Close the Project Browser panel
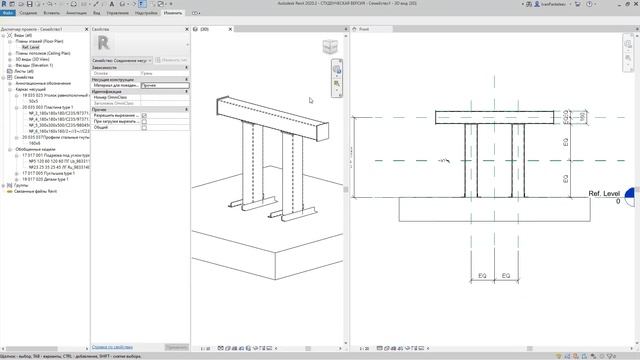The width and height of the screenshot is (640, 360). point(87,29)
